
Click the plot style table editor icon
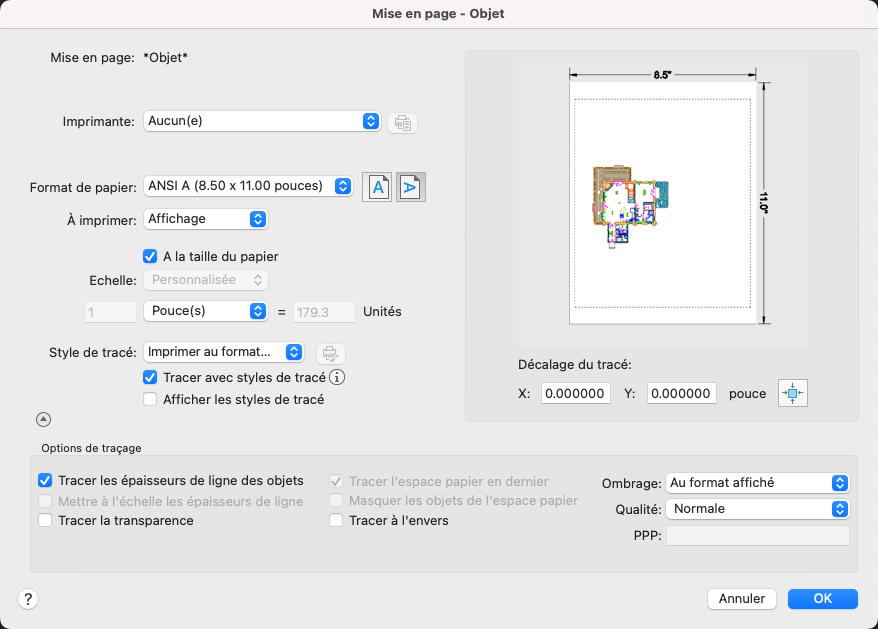pyautogui.click(x=330, y=352)
